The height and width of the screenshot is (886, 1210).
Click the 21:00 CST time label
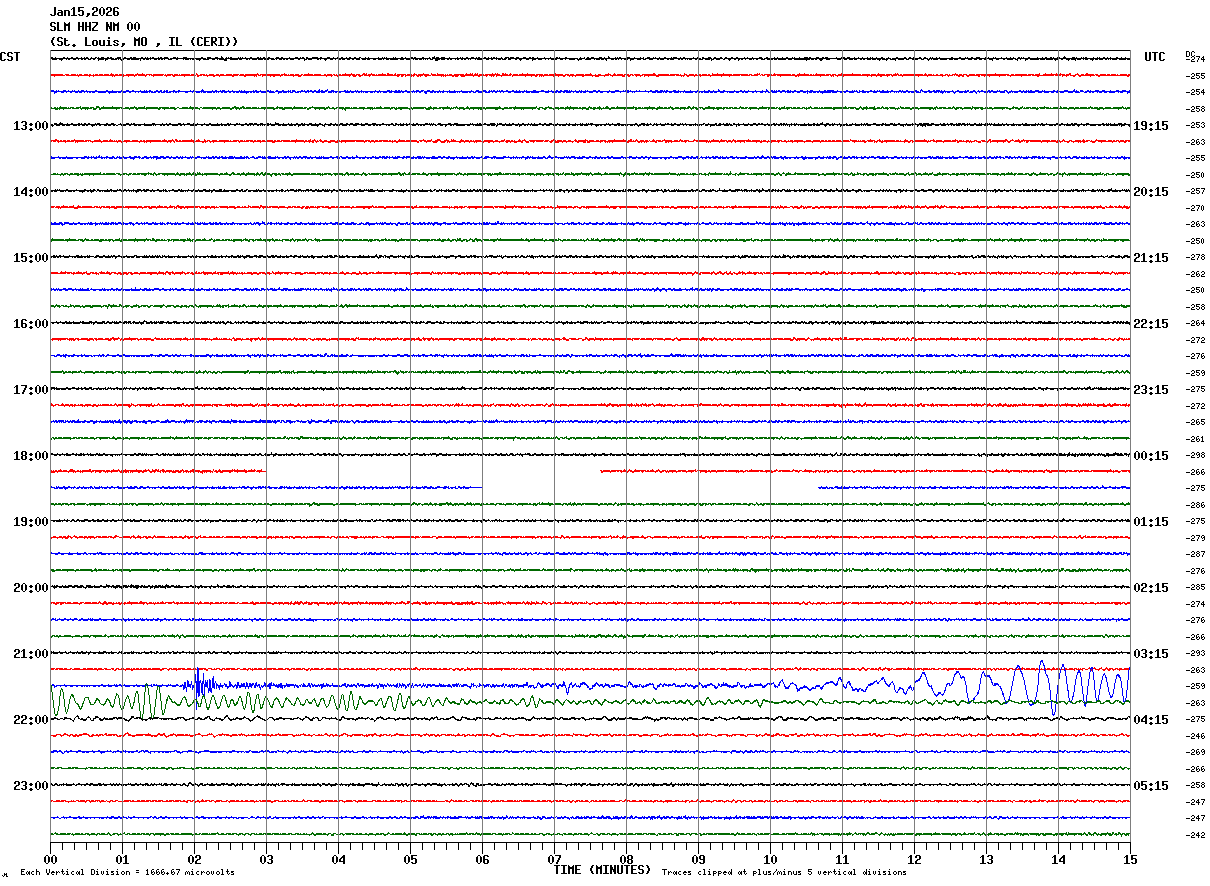[x=30, y=654]
